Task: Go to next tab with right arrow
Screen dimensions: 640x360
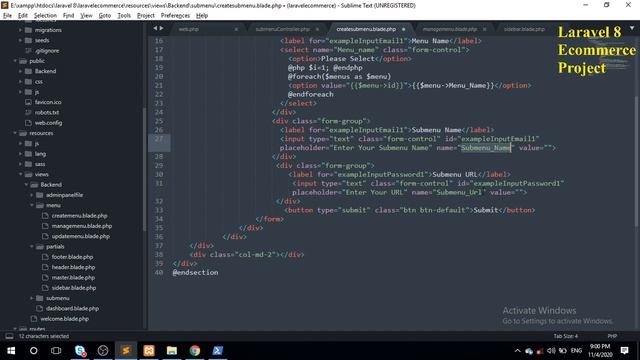Action: [x=162, y=28]
